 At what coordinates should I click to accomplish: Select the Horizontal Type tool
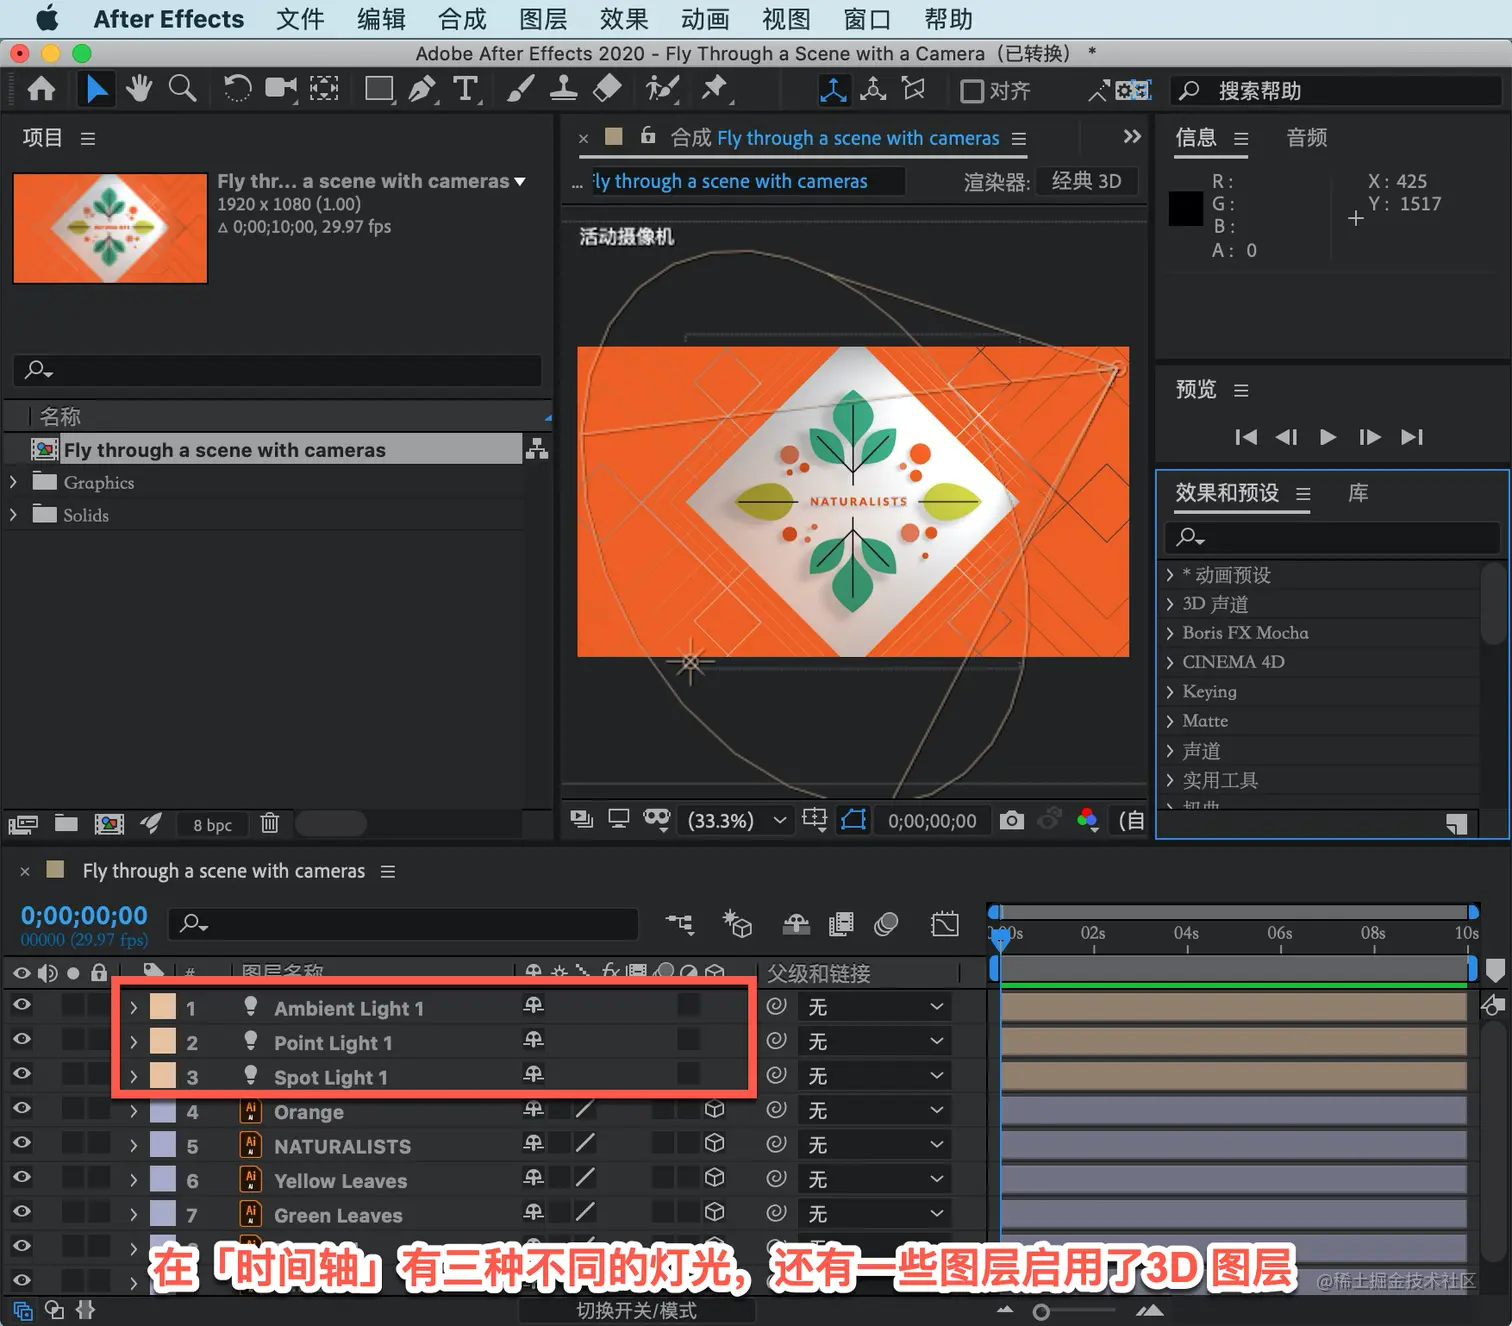(x=466, y=90)
